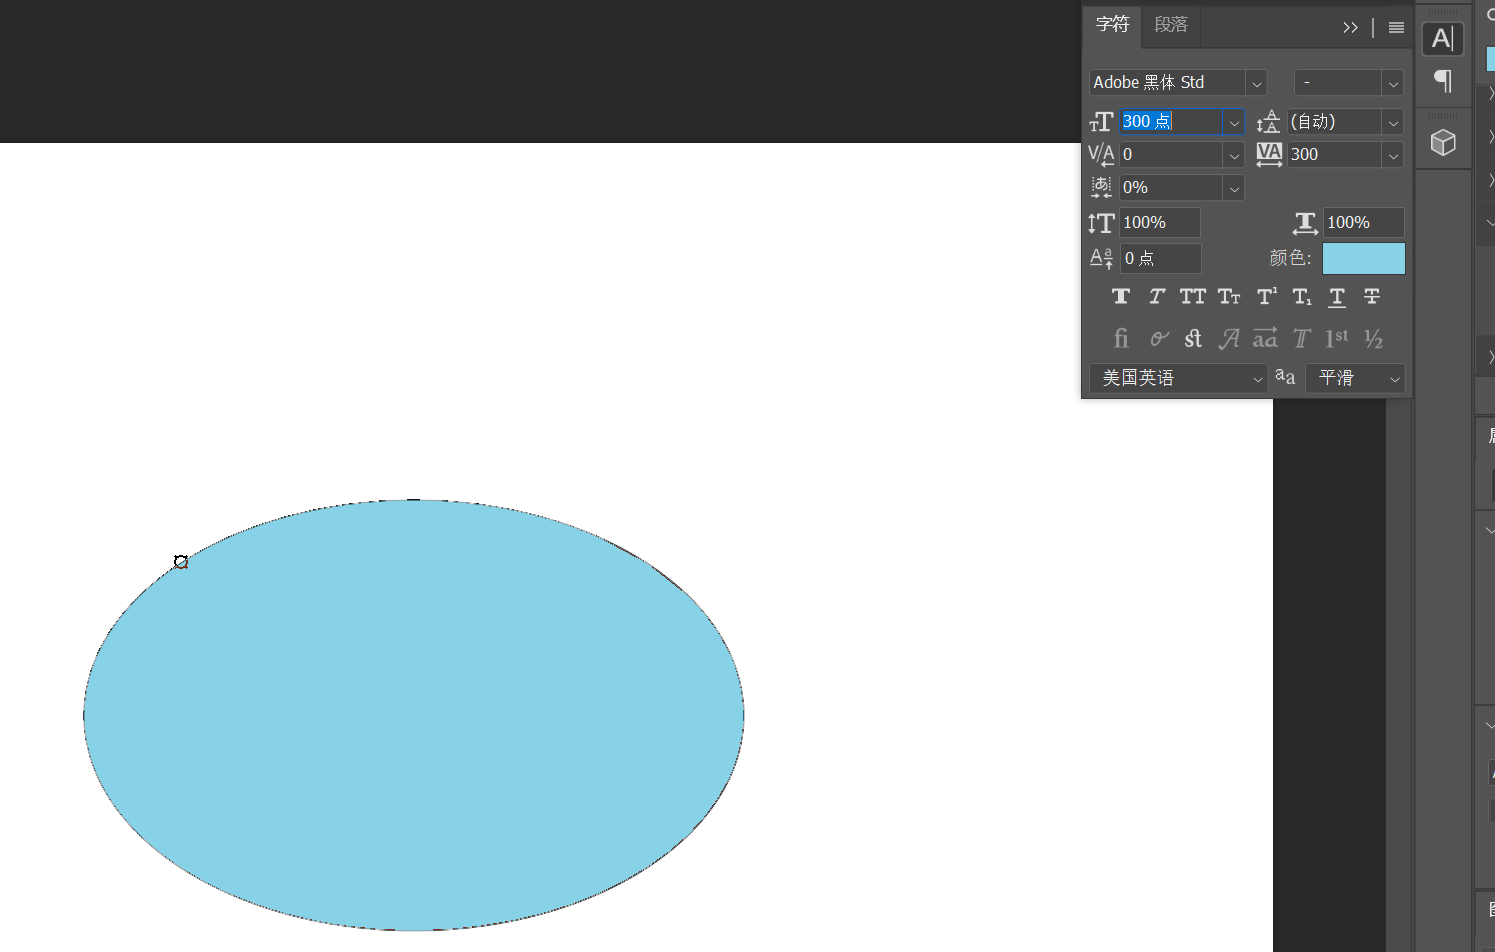Toggle all caps TT style
Screen dimensions: 1495x952
[1193, 296]
